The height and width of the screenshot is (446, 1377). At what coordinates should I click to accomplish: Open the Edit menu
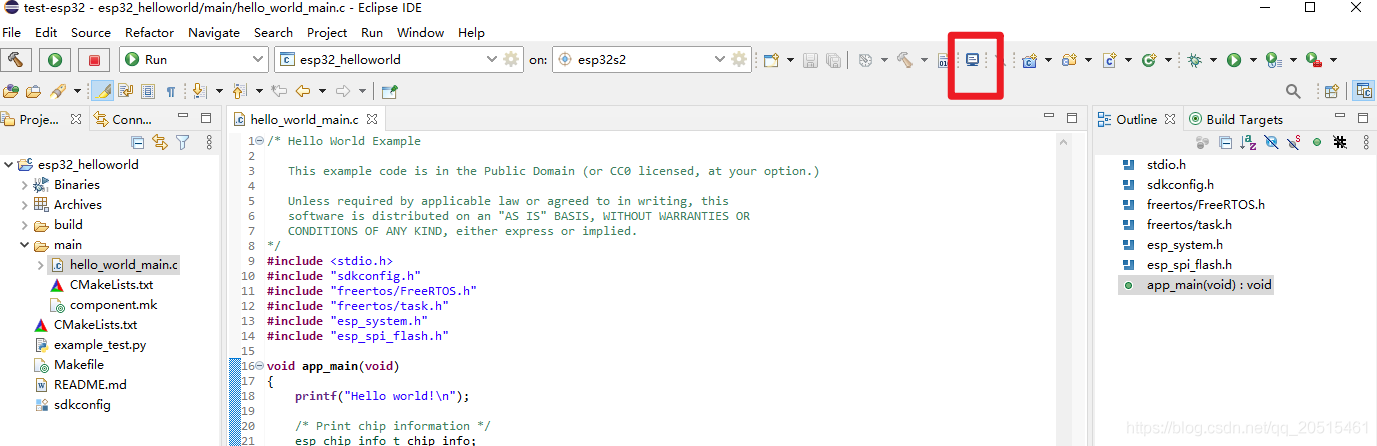point(46,32)
